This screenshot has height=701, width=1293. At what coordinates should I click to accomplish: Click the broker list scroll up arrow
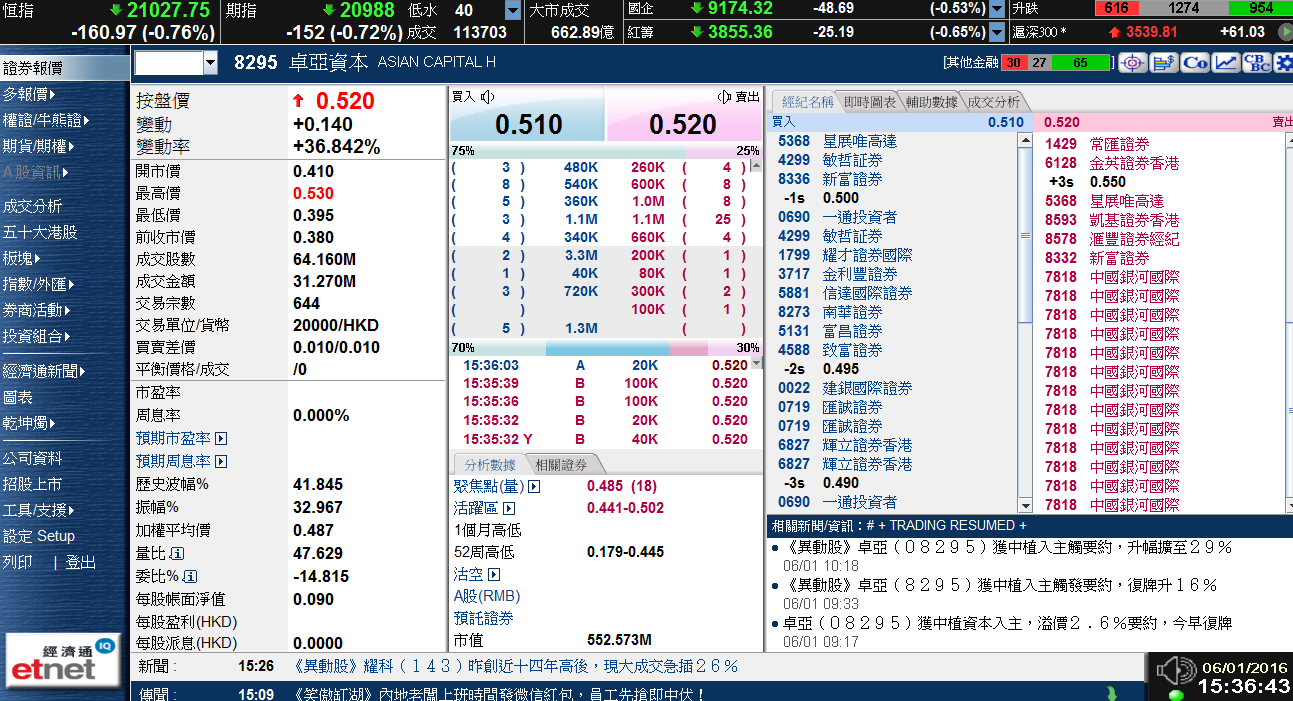click(x=1024, y=141)
